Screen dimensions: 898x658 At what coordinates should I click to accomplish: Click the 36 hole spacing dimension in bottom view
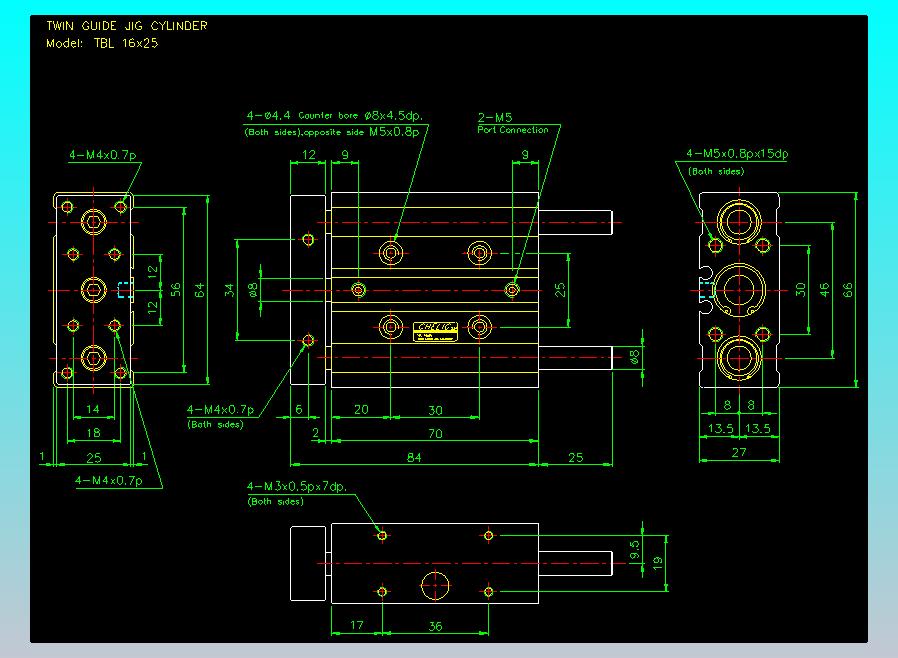435,627
